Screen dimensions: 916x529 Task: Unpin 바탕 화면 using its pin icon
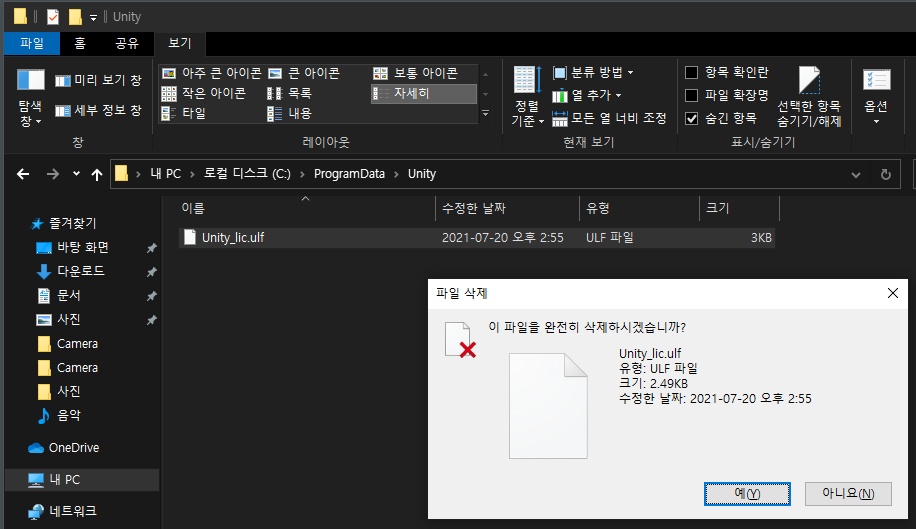pos(151,248)
